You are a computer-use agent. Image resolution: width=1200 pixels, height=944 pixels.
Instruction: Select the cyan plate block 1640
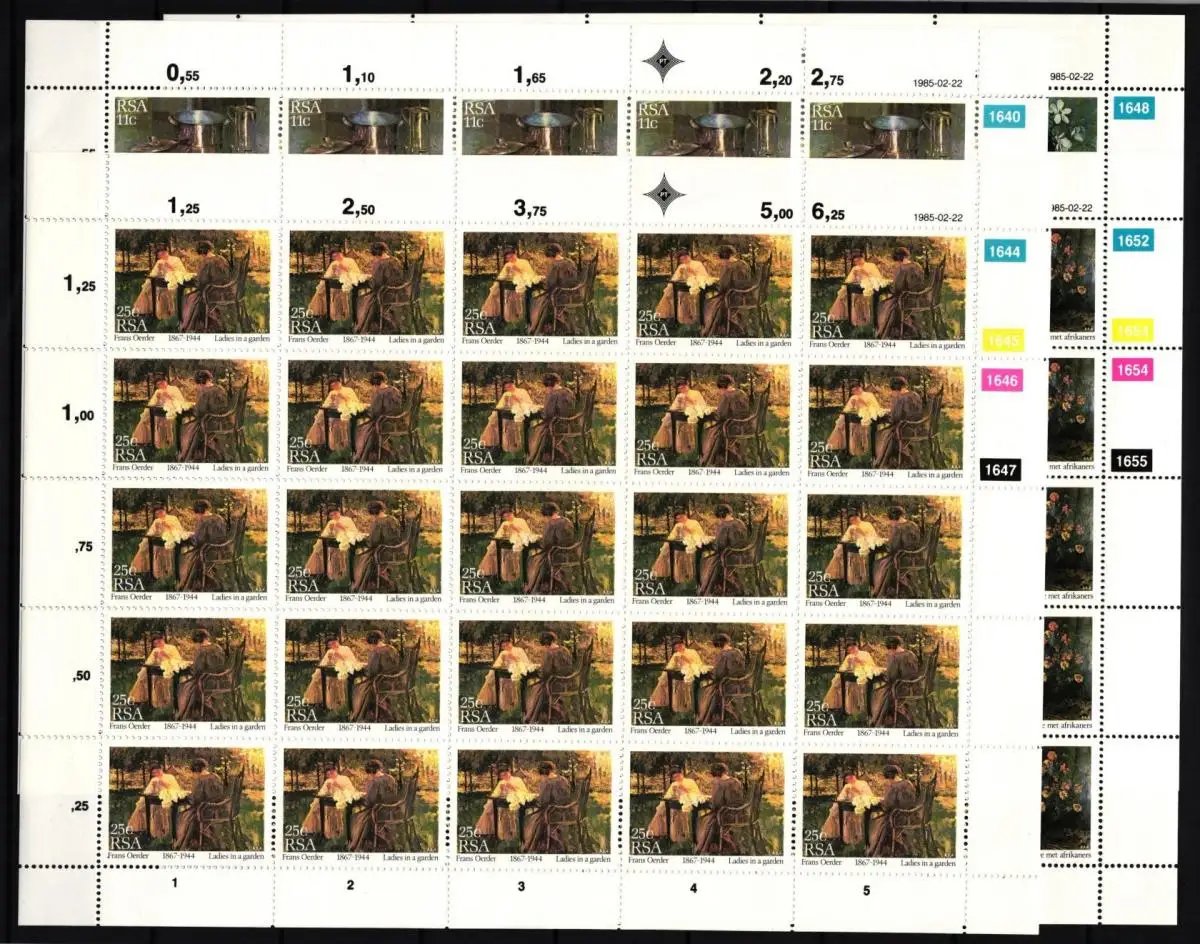[1004, 117]
